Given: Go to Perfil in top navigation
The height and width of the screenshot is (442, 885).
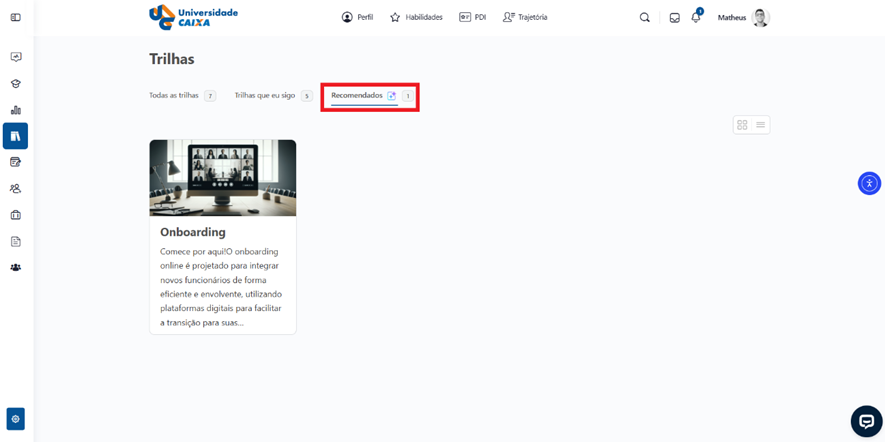Looking at the screenshot, I should pos(357,18).
